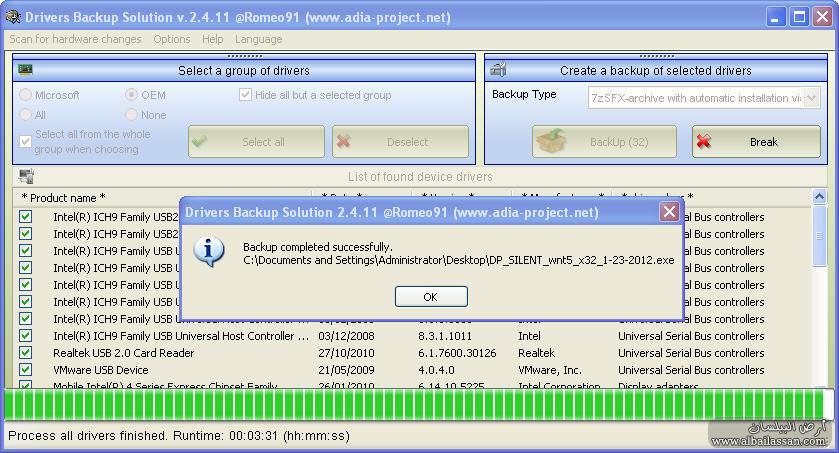Click the collapse grip above Select a group
This screenshot has height=453, width=839.
245,56
